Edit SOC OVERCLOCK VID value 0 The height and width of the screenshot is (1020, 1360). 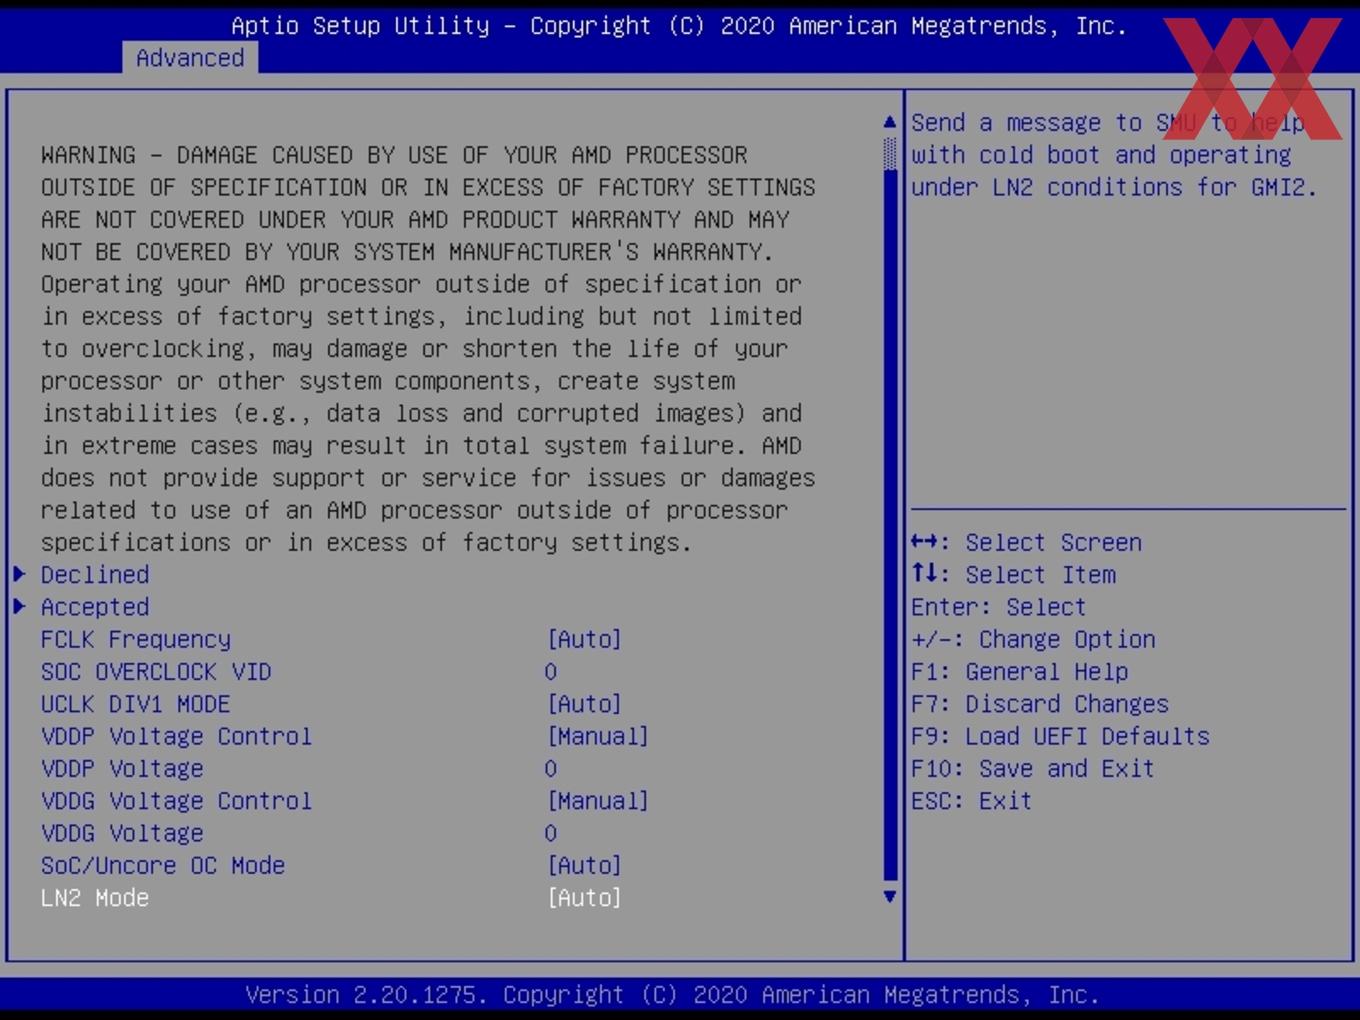point(551,672)
